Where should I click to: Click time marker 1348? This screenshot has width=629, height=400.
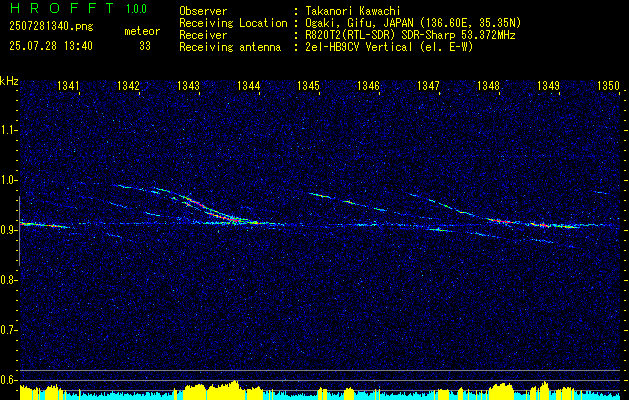[489, 86]
